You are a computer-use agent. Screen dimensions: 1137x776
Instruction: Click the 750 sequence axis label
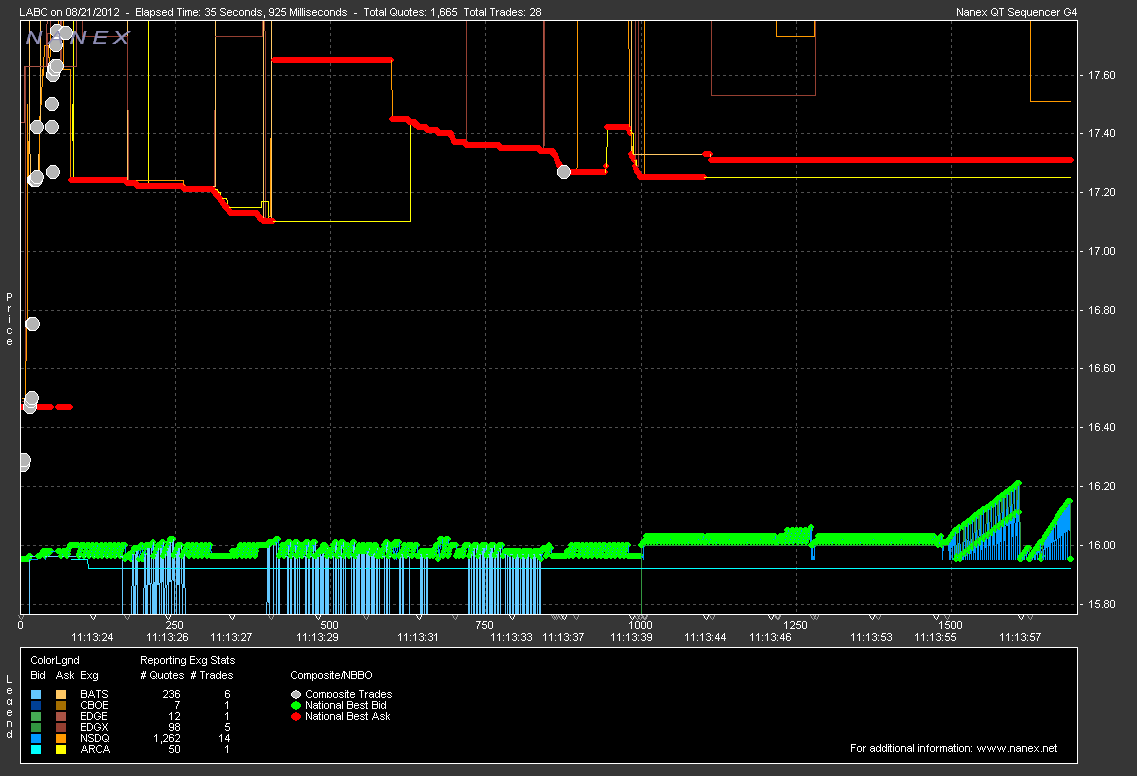484,624
